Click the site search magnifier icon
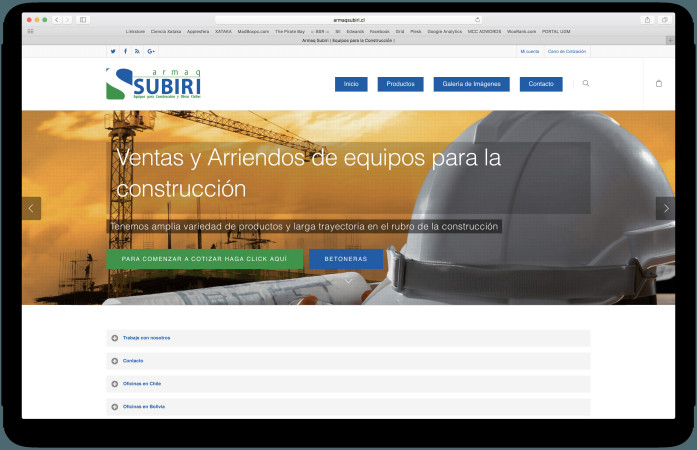697x450 pixels. click(x=586, y=83)
